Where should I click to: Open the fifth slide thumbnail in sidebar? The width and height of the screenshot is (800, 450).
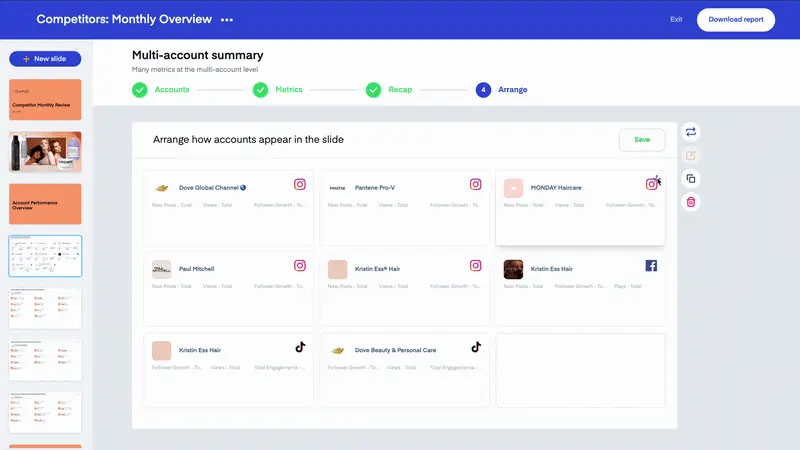point(45,308)
